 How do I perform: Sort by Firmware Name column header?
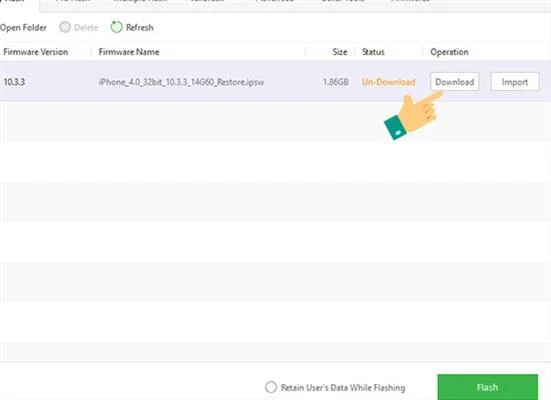pyautogui.click(x=129, y=52)
